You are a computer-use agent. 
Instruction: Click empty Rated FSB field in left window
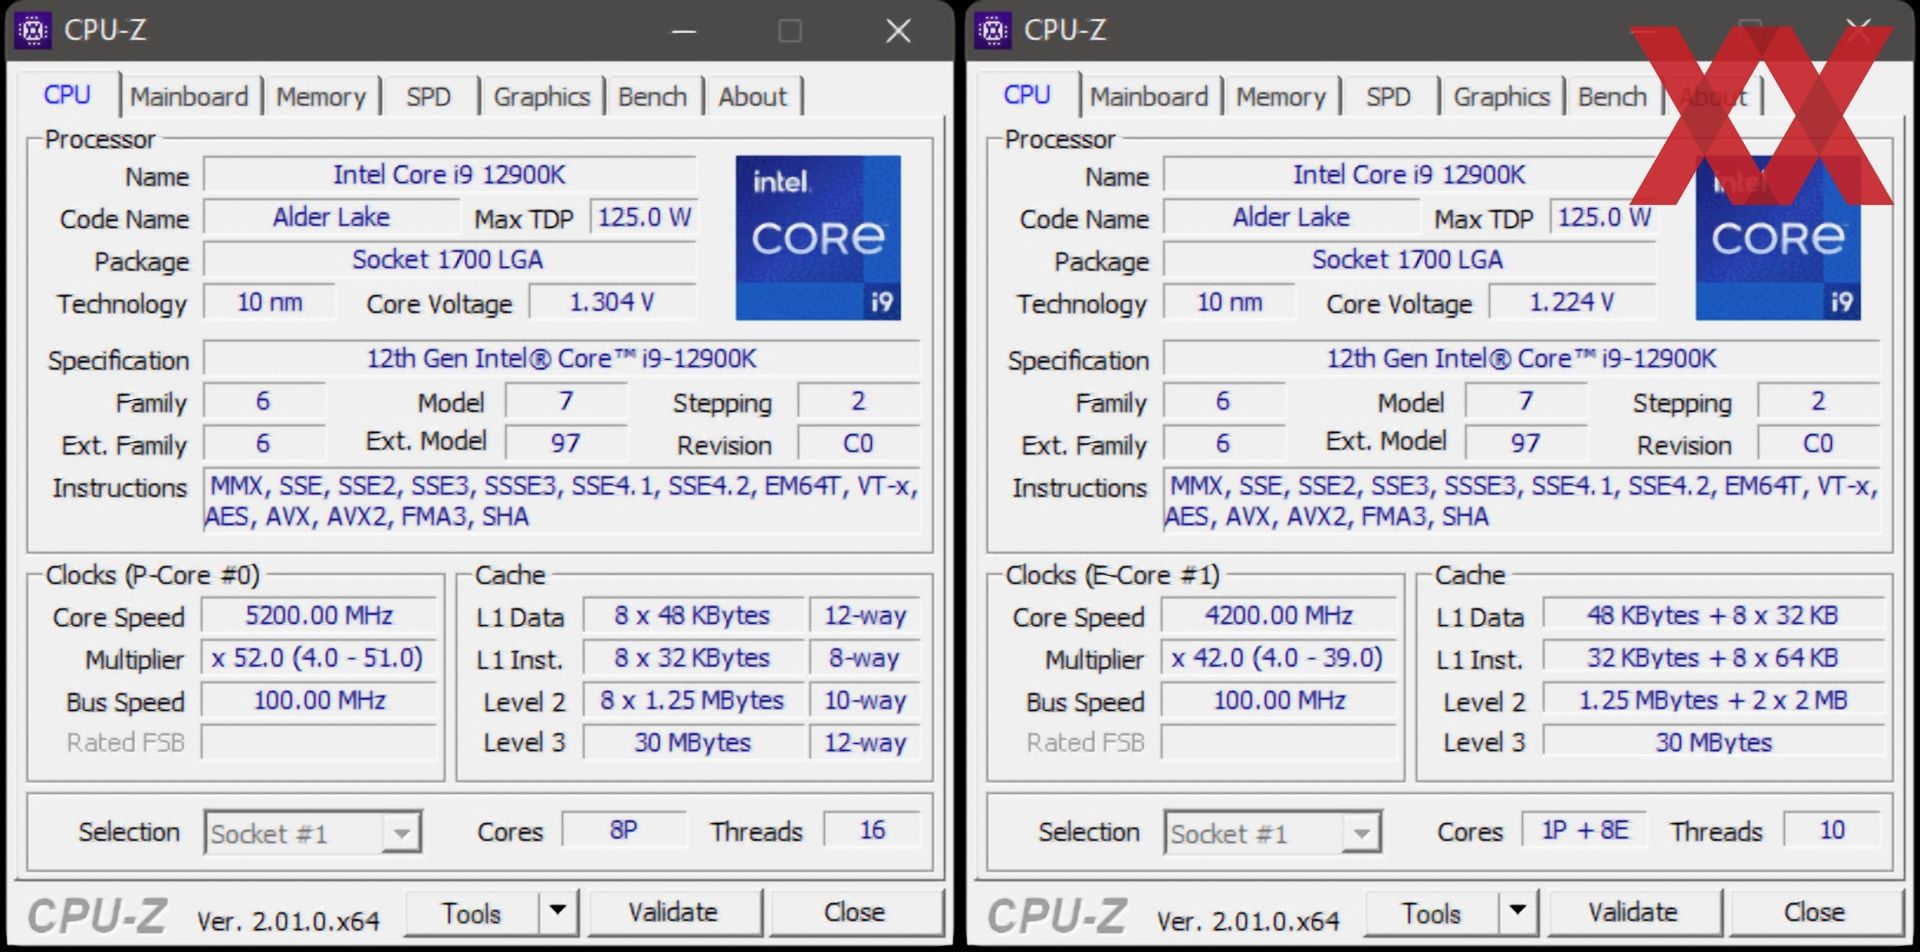pyautogui.click(x=319, y=742)
